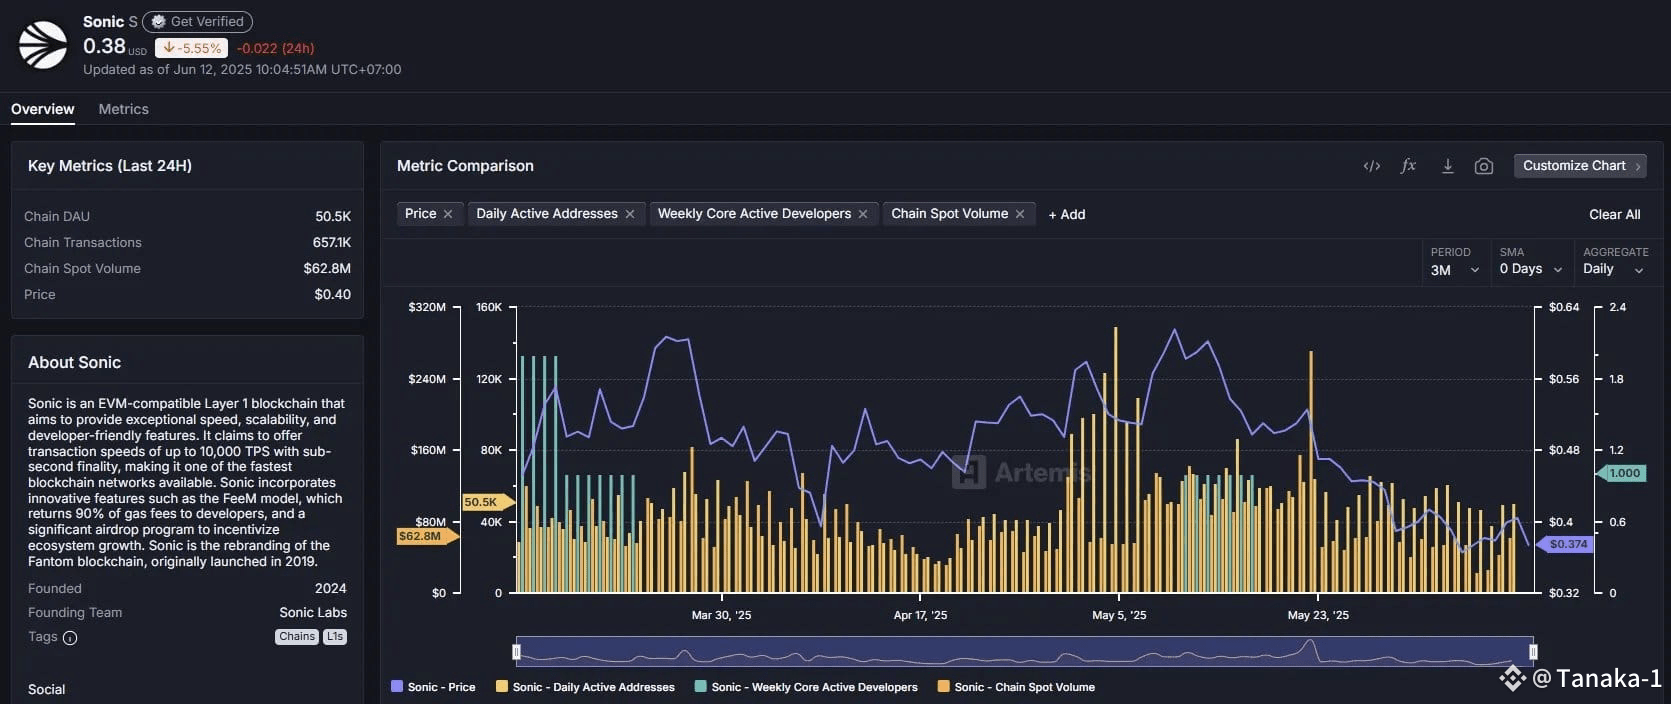
Task: Expand the Customize Chart panel
Action: tap(1581, 166)
